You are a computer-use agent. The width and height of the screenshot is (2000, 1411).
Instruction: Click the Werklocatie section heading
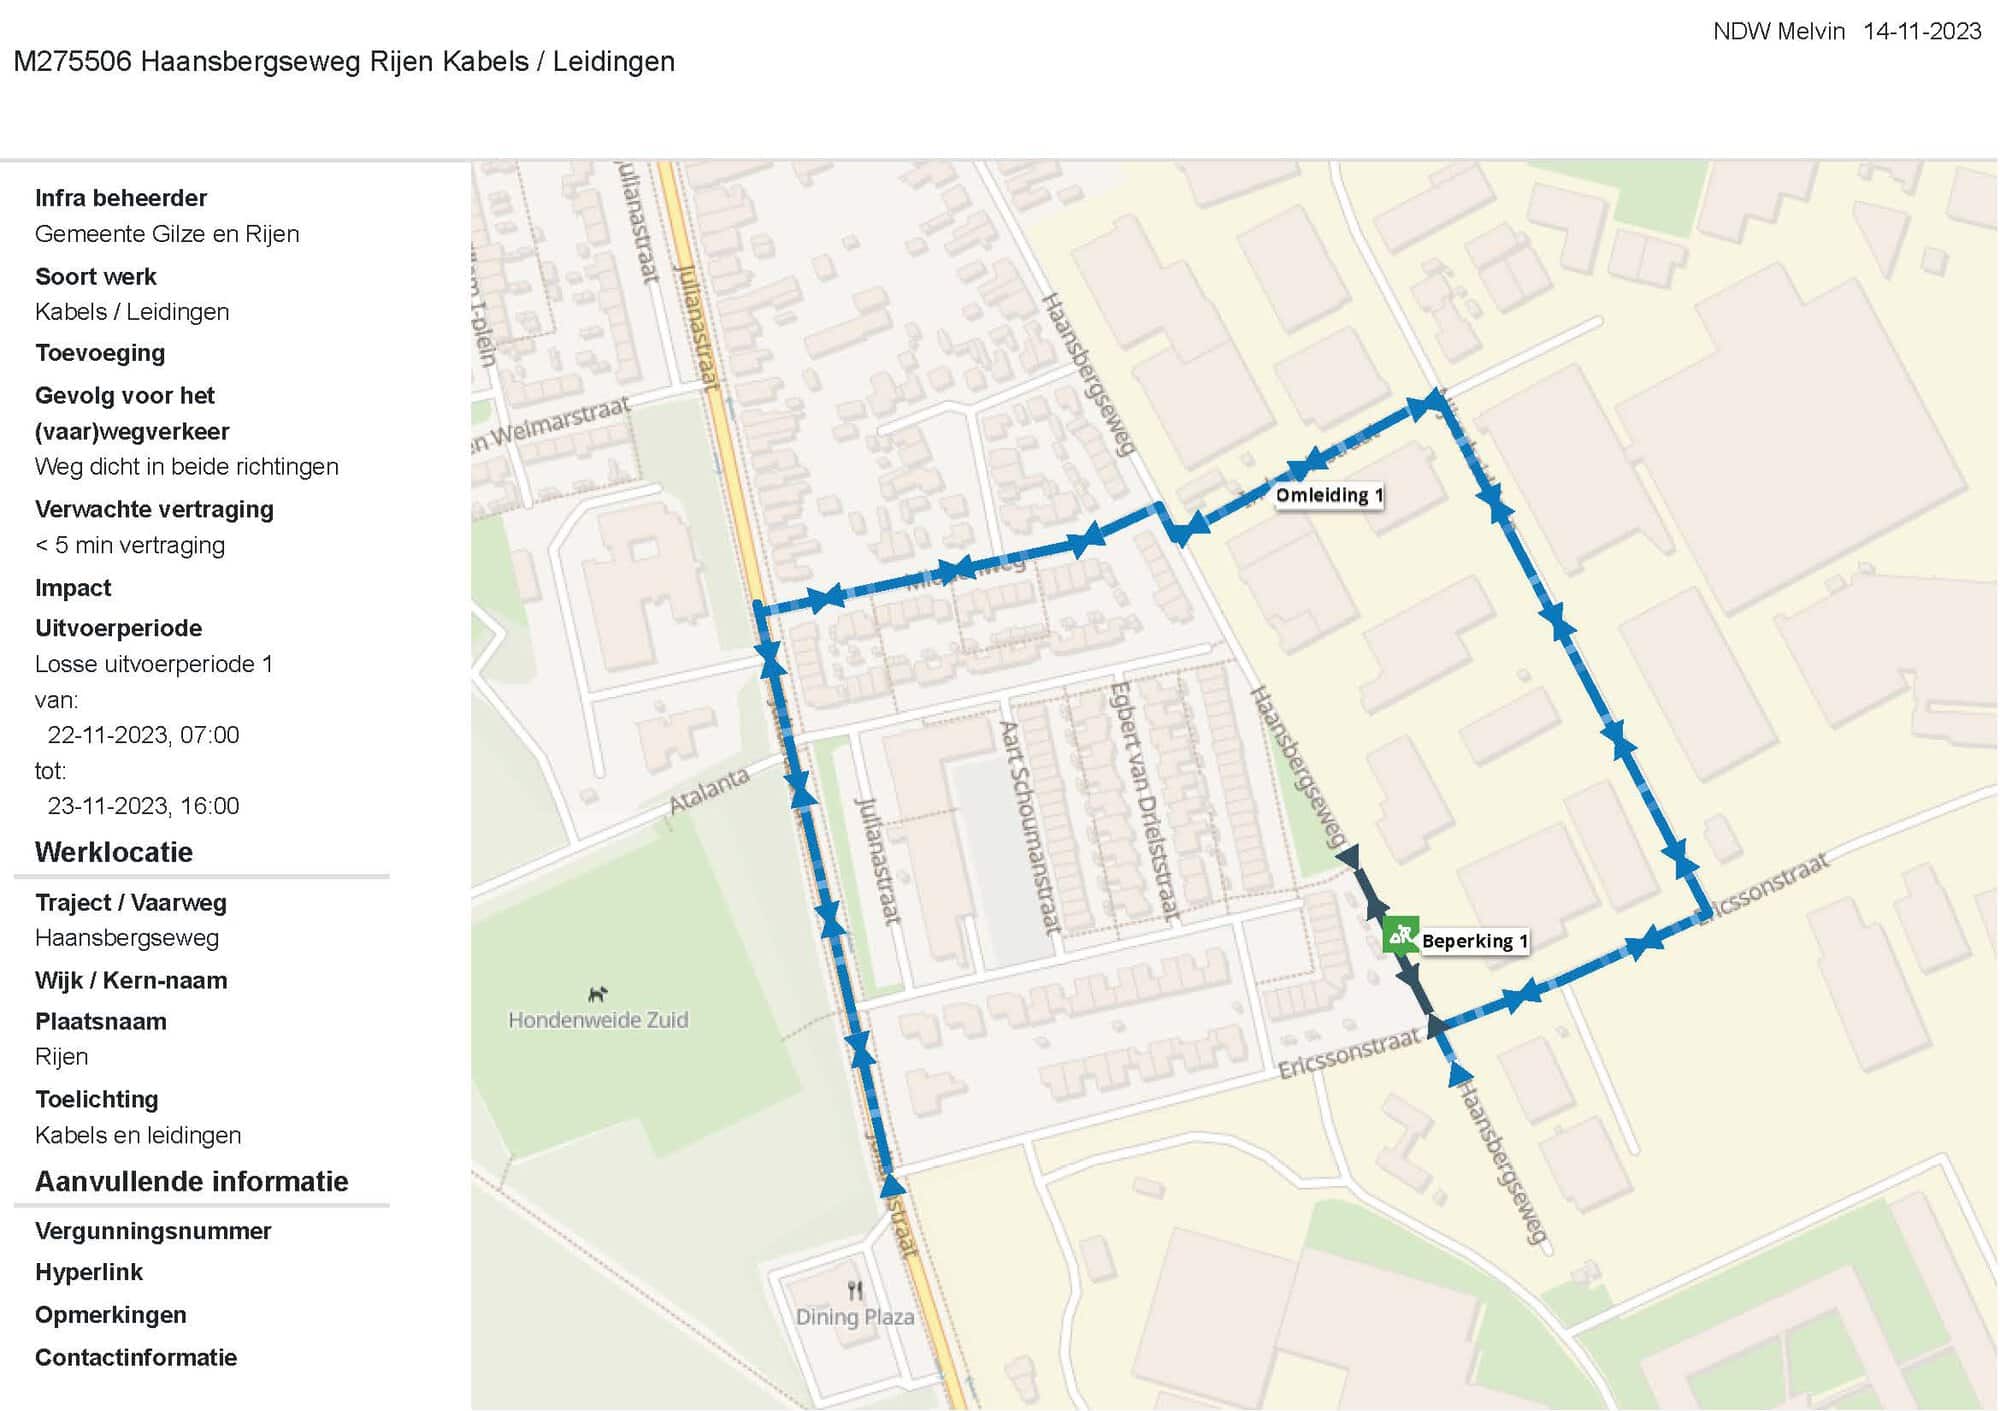coord(114,852)
